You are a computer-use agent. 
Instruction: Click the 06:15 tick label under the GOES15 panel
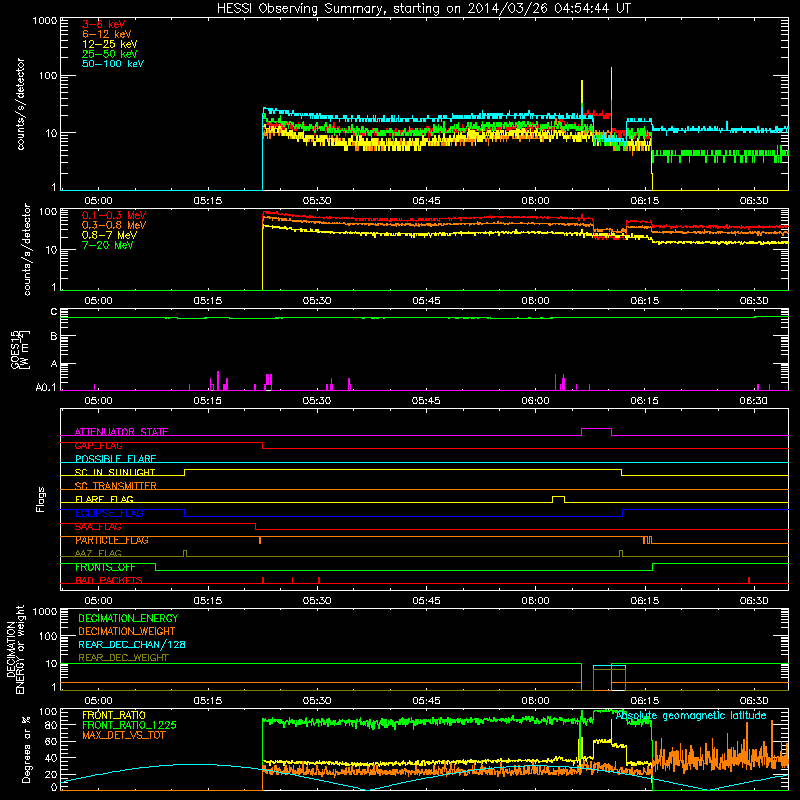coord(644,401)
